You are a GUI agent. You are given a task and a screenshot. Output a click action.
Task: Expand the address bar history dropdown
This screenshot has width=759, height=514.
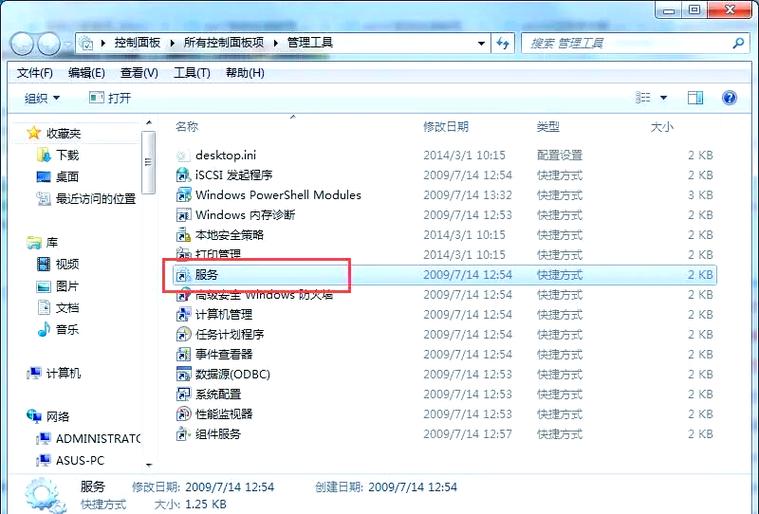481,44
